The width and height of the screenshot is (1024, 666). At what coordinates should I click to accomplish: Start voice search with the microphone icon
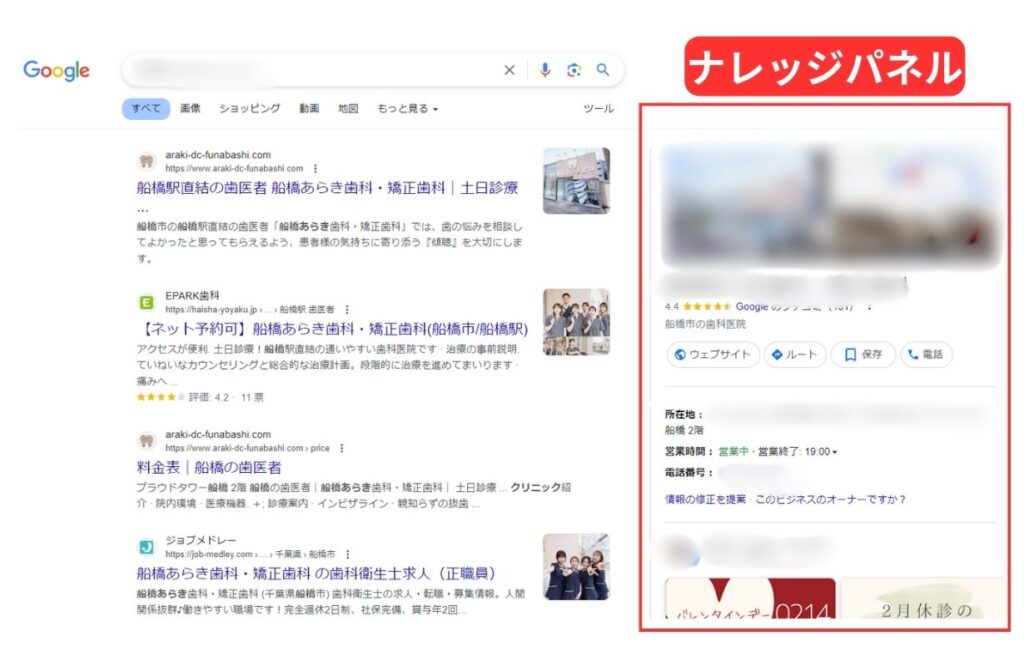click(544, 70)
